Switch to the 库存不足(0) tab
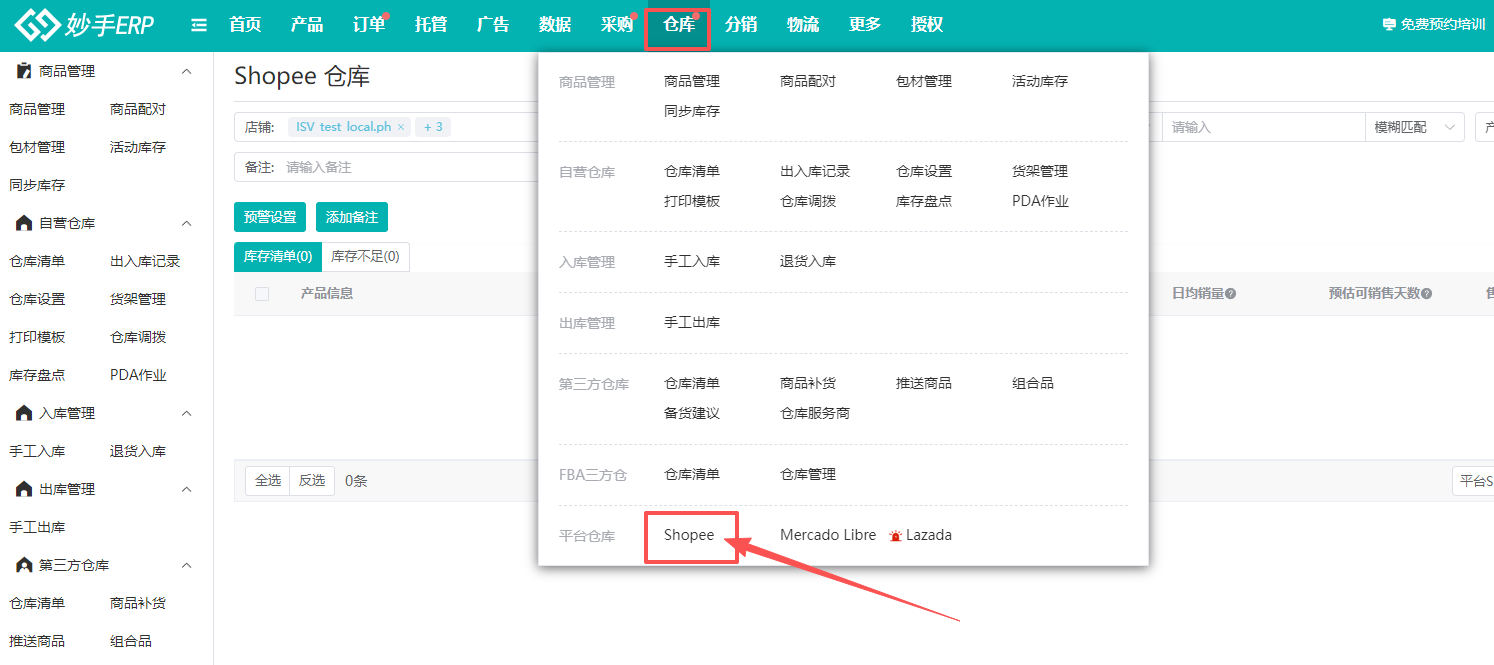Screen dimensions: 1494x665 tap(365, 257)
